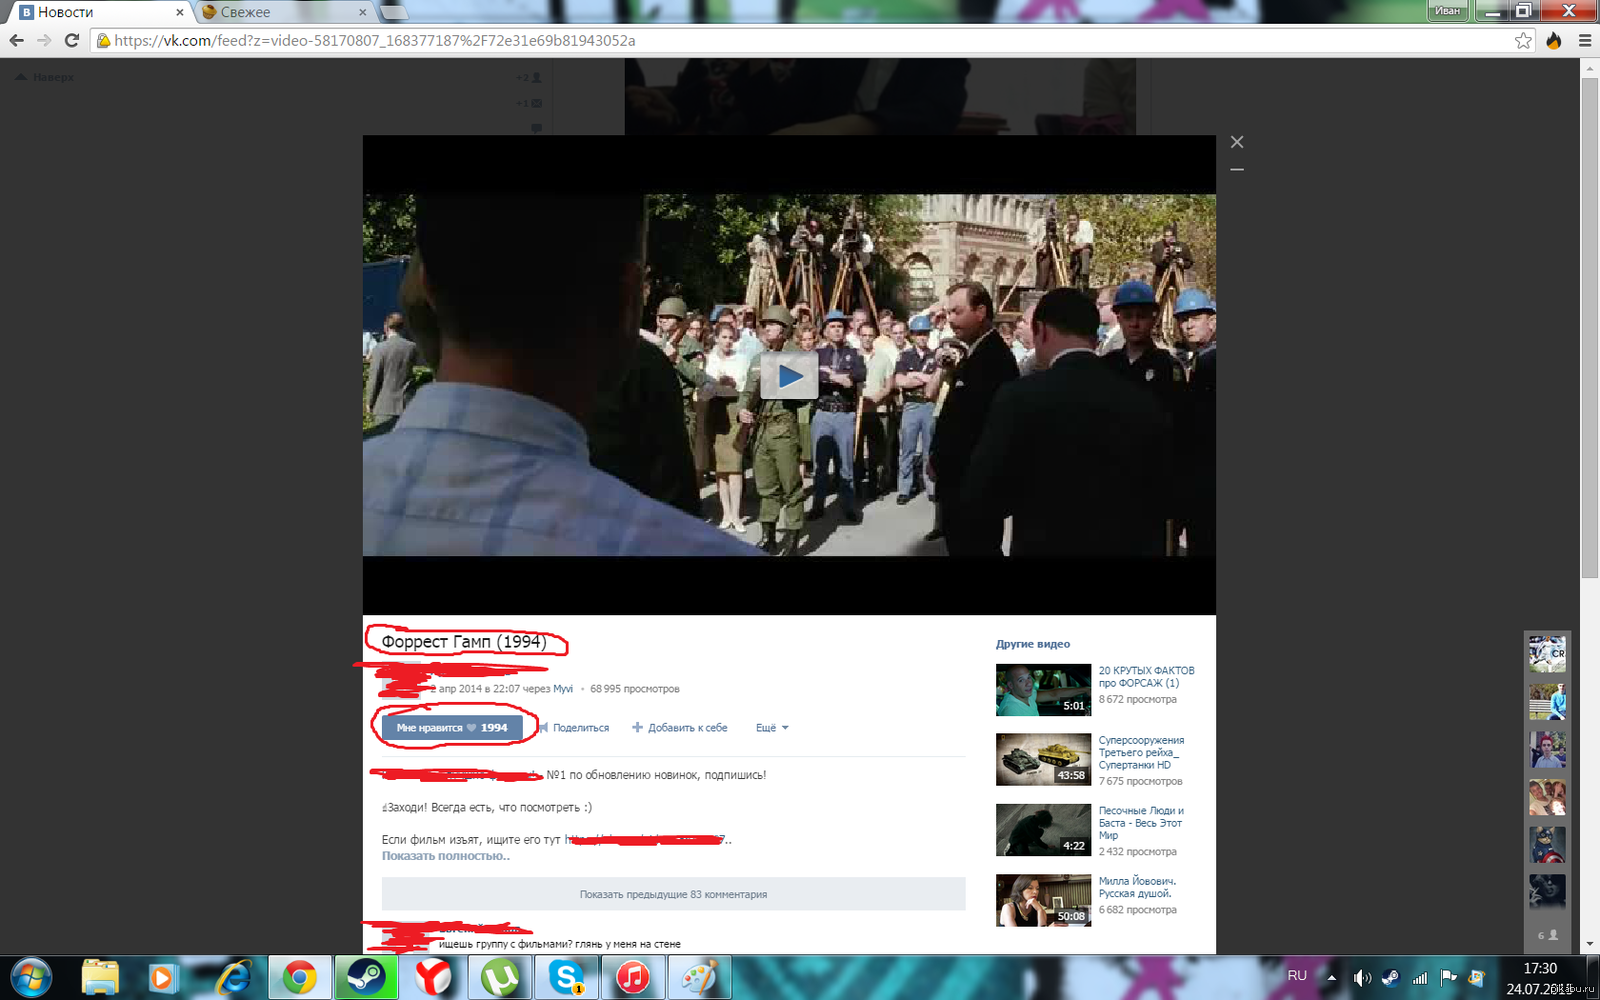
Task: Click the Иван profile button
Action: click(1447, 10)
